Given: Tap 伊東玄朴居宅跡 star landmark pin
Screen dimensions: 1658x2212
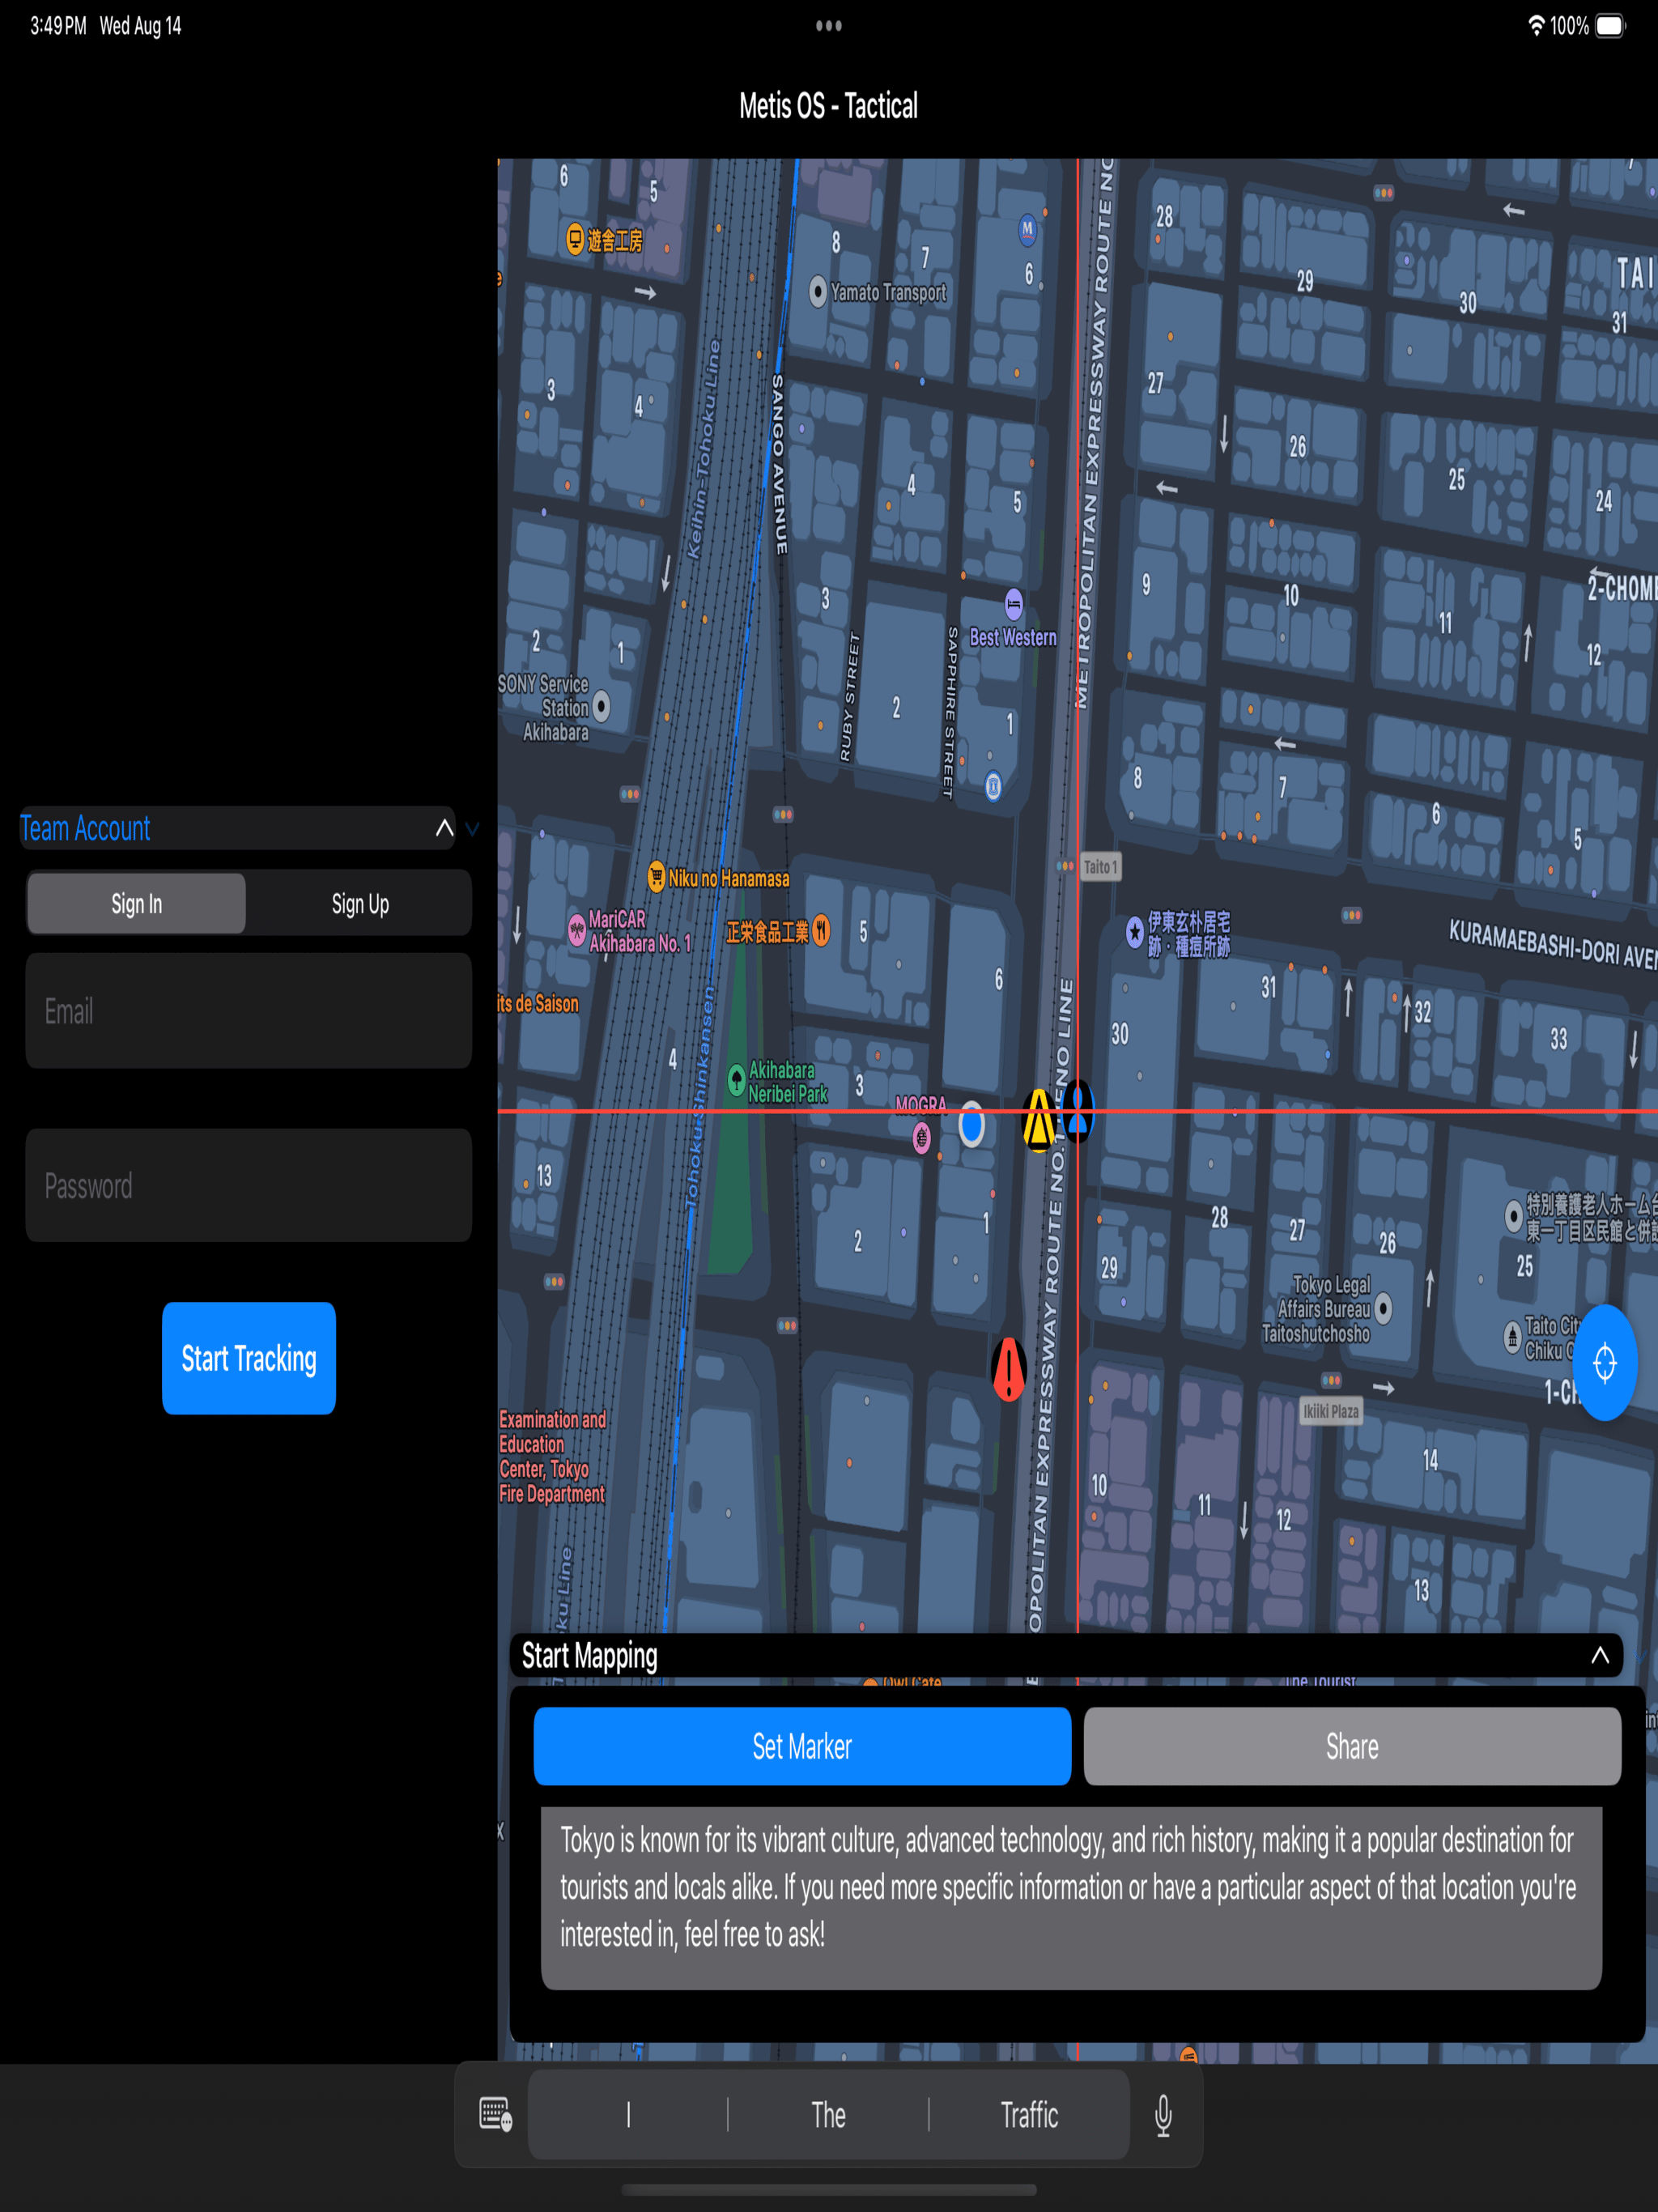Looking at the screenshot, I should click(x=1134, y=932).
